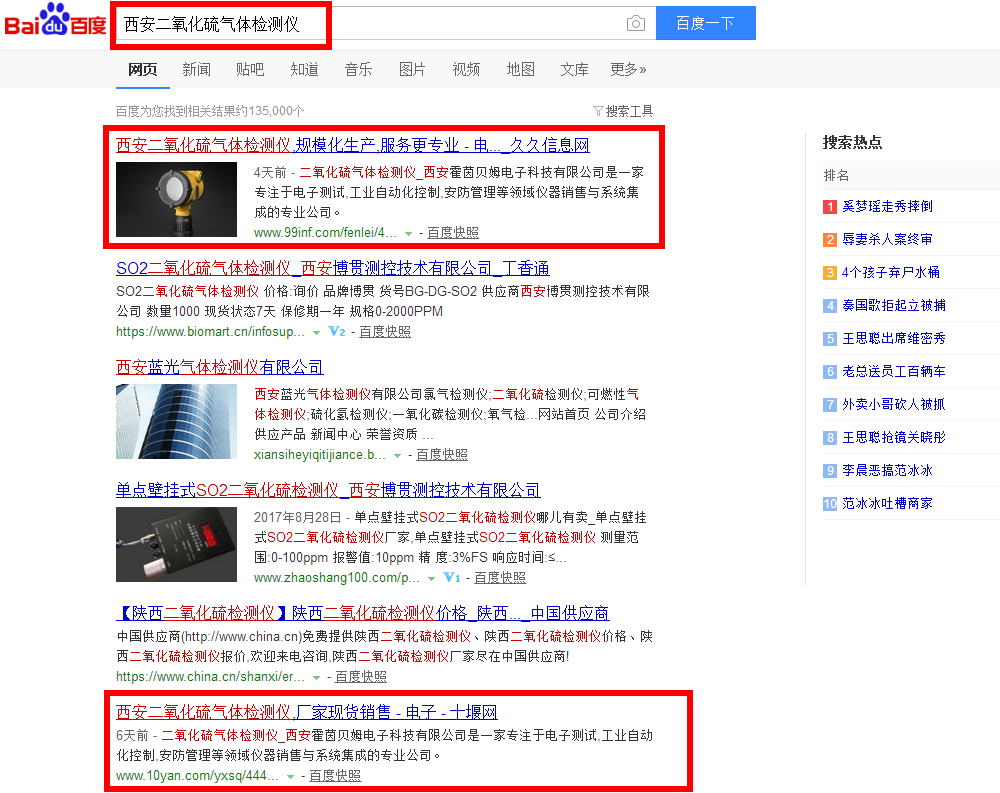
Task: Click glass building thumbnail
Action: coord(176,422)
